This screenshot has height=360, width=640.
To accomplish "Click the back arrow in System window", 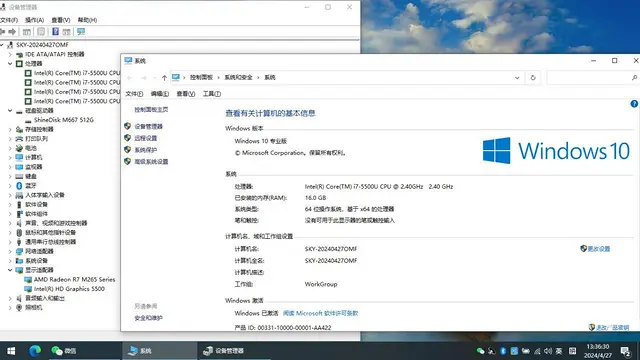I will (130, 78).
